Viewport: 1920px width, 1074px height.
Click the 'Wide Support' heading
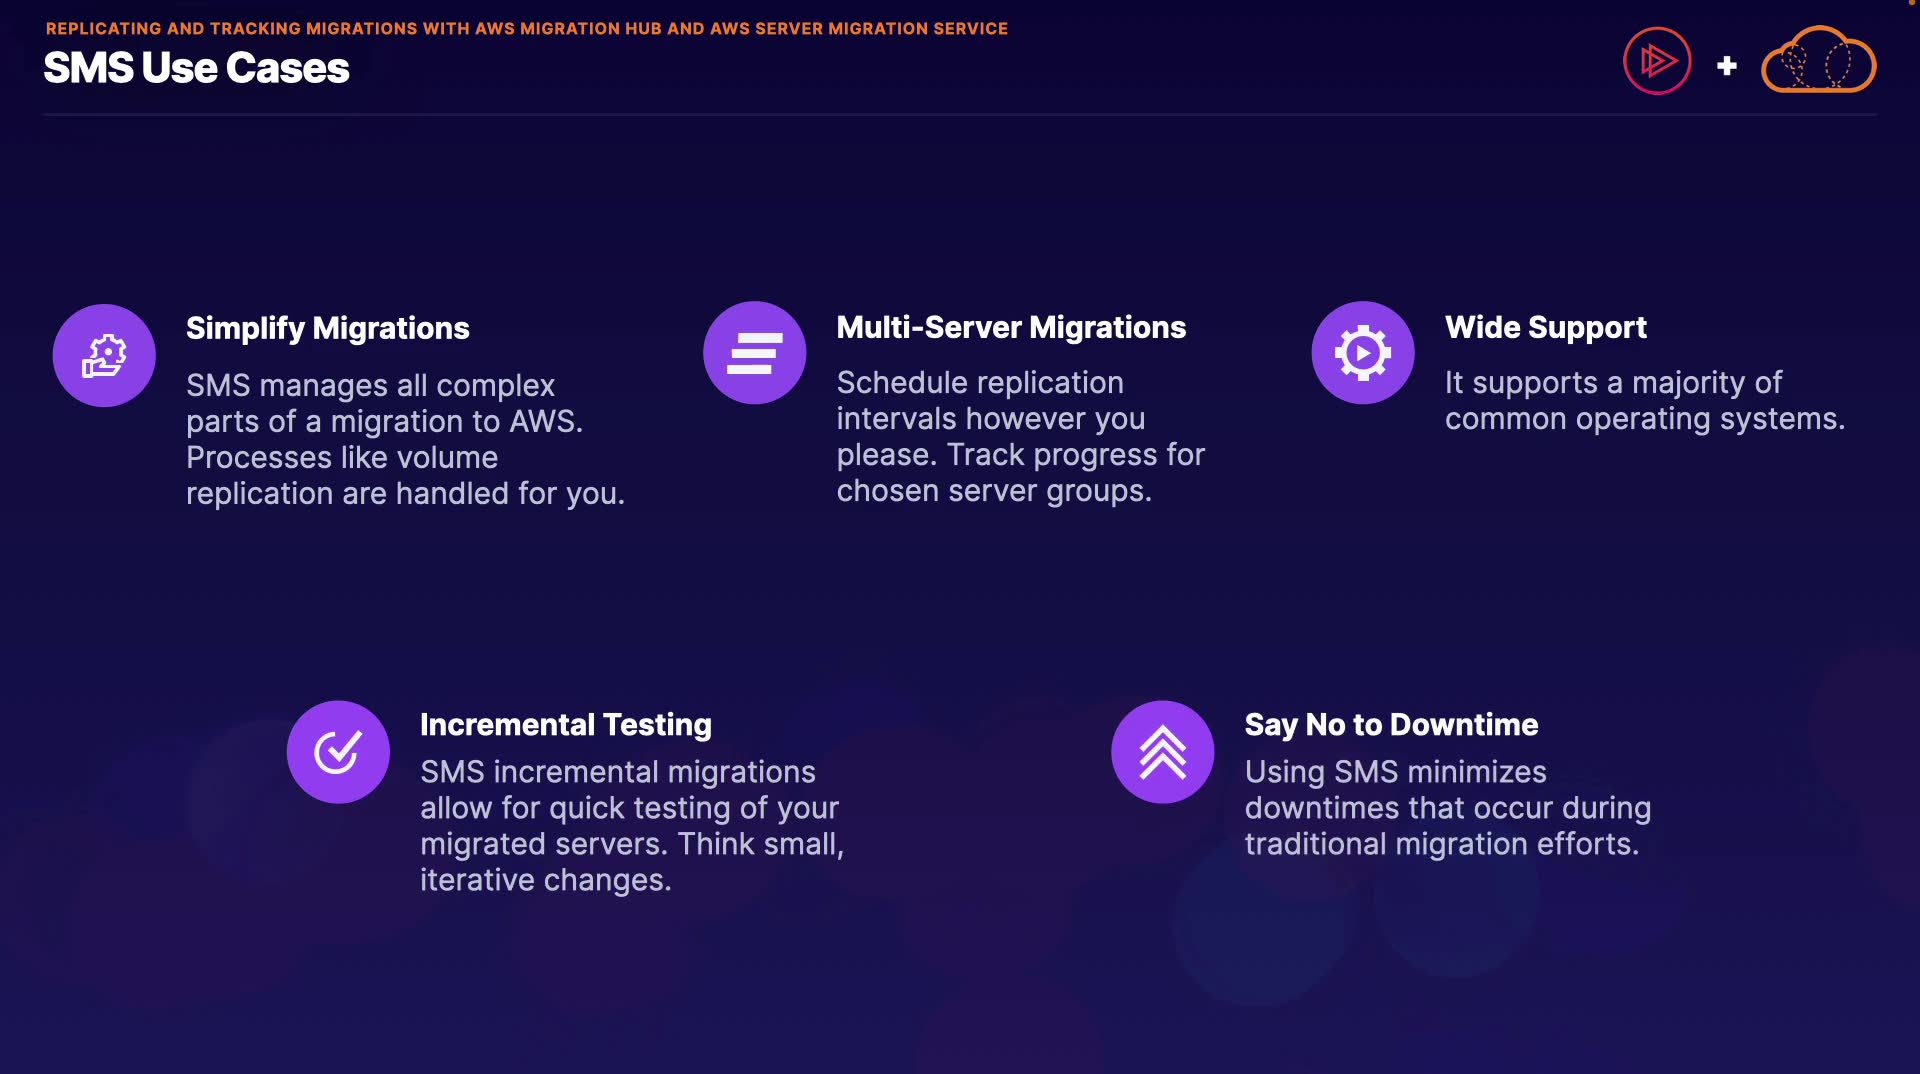1545,327
